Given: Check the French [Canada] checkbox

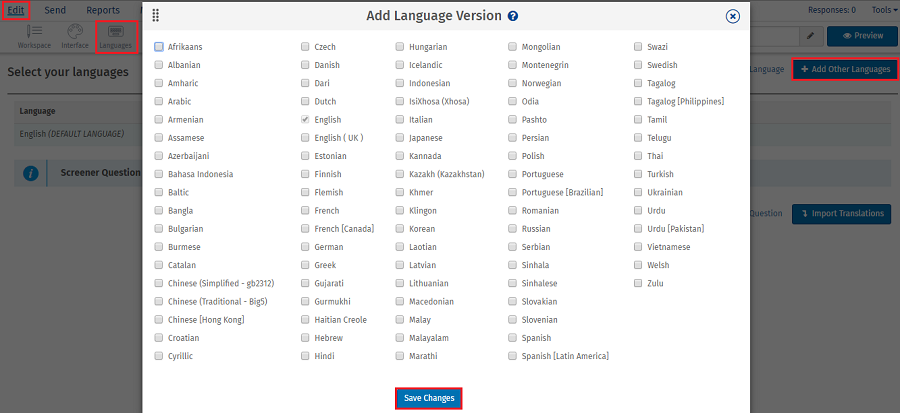Looking at the screenshot, I should 305,229.
